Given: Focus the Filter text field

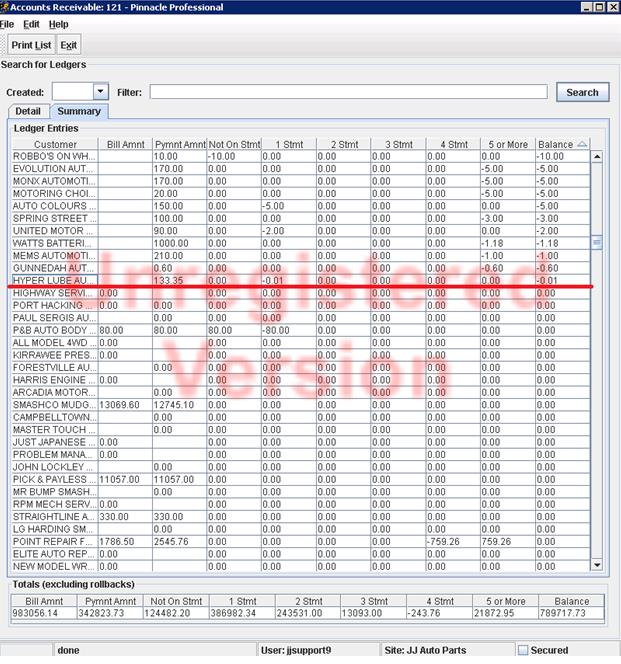Looking at the screenshot, I should (x=348, y=92).
